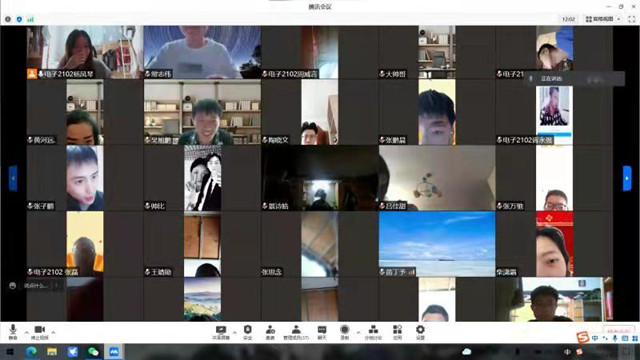This screenshot has height=360, width=640.
Task: Expand the video options arrow
Action: tap(53, 333)
